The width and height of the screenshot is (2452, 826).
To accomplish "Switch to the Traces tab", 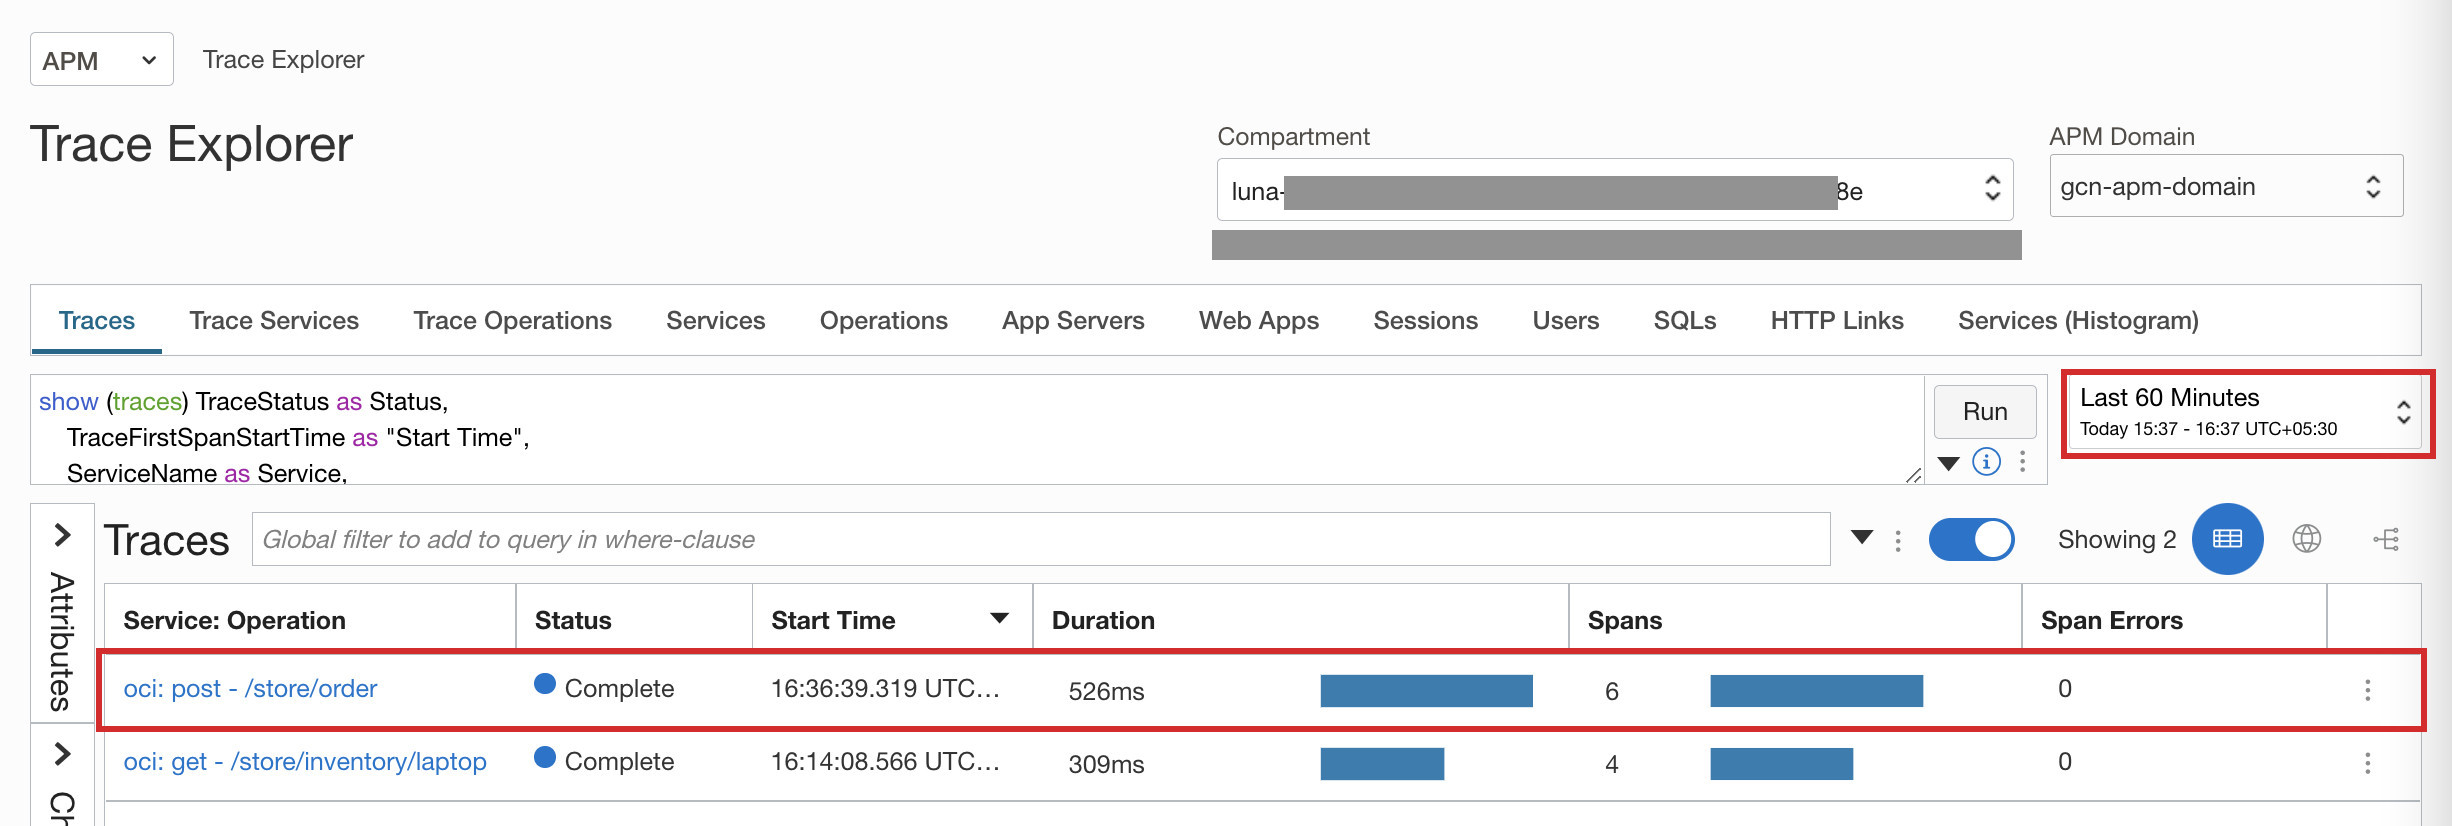I will pos(97,320).
